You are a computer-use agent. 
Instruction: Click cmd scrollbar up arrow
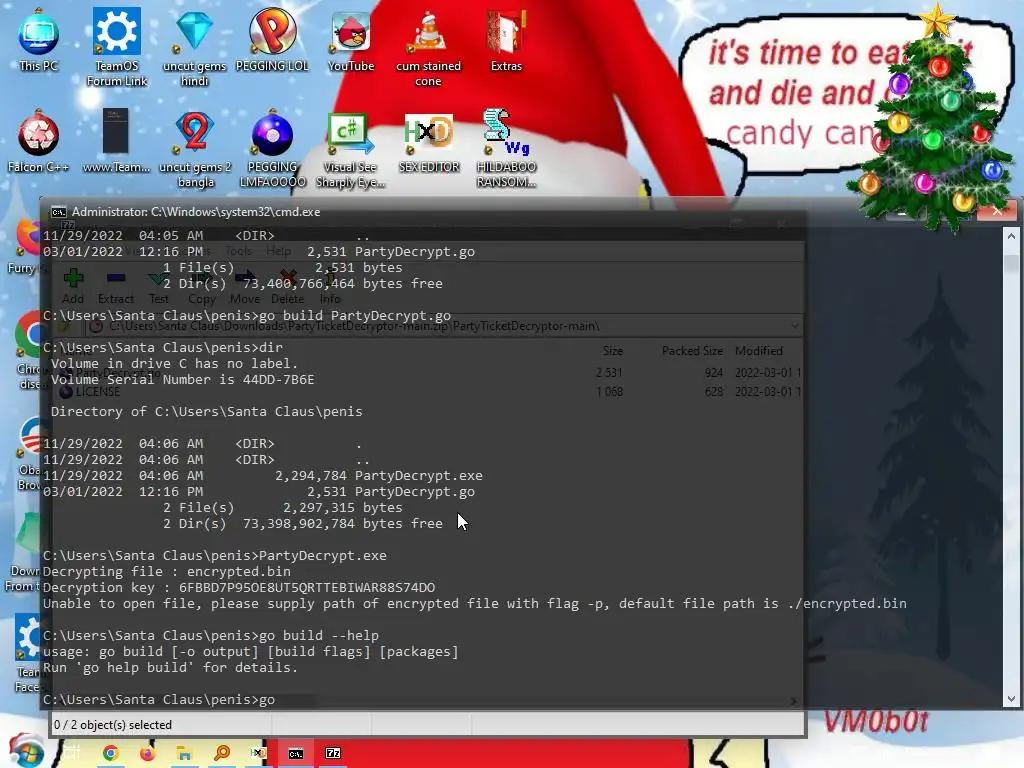1011,236
